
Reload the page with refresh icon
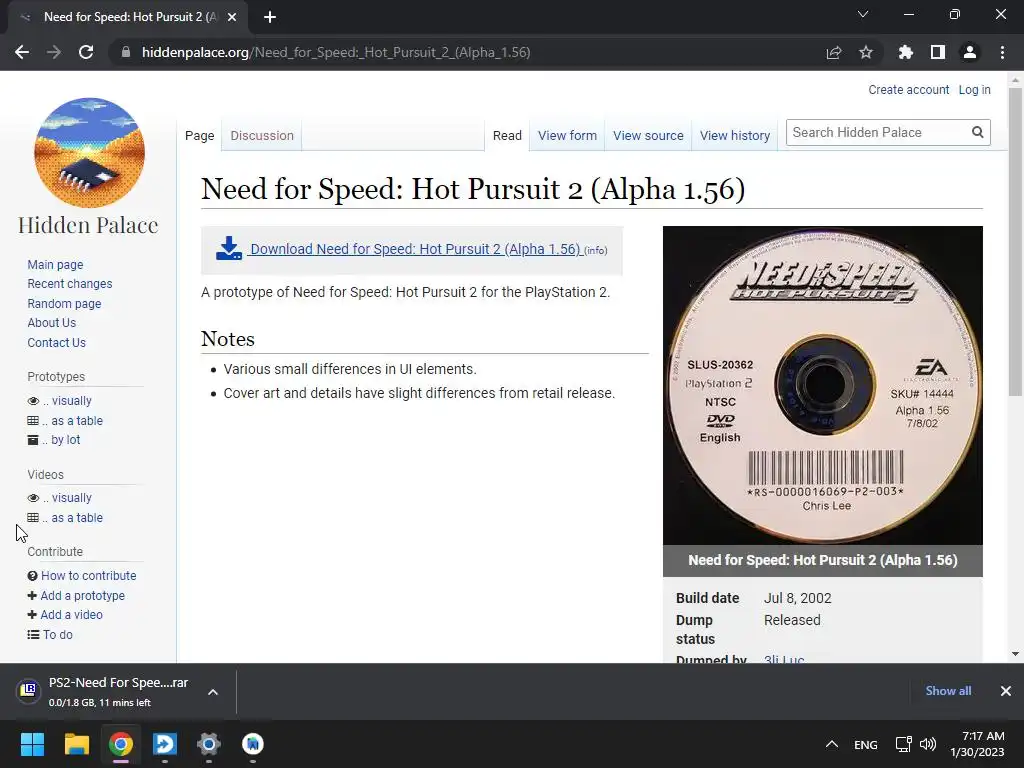tap(86, 52)
